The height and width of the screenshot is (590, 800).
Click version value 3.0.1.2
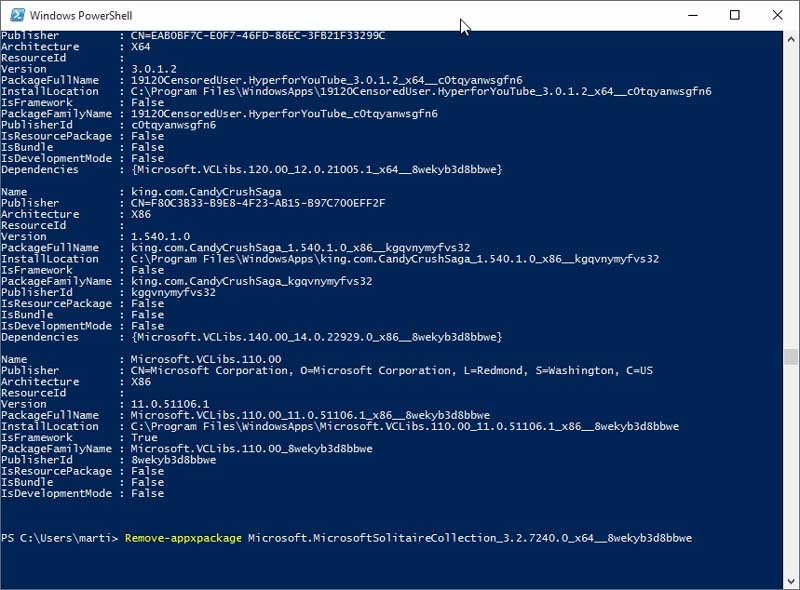(154, 69)
